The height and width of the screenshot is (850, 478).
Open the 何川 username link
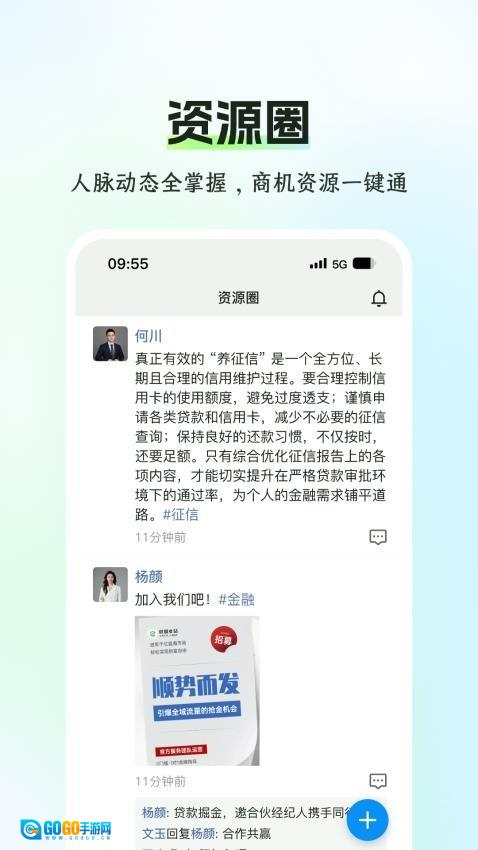pyautogui.click(x=148, y=336)
